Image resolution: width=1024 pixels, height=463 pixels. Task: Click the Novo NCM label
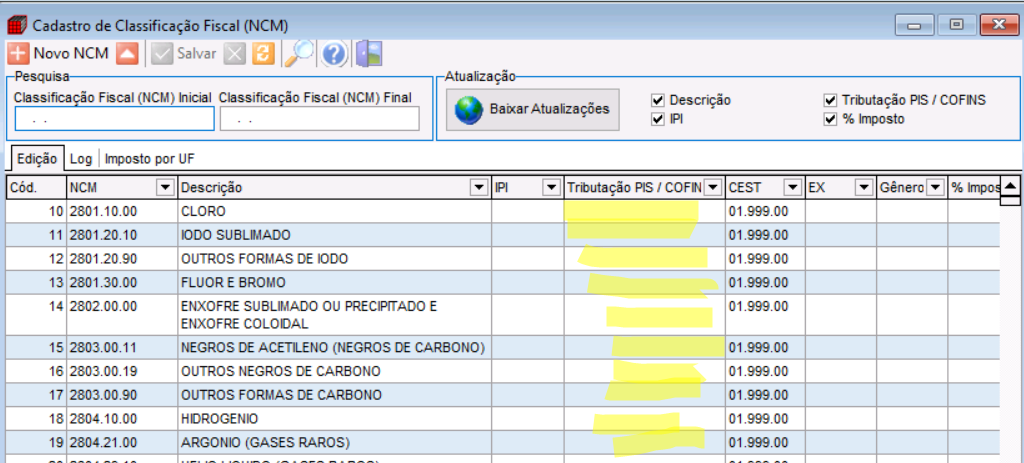pos(71,54)
